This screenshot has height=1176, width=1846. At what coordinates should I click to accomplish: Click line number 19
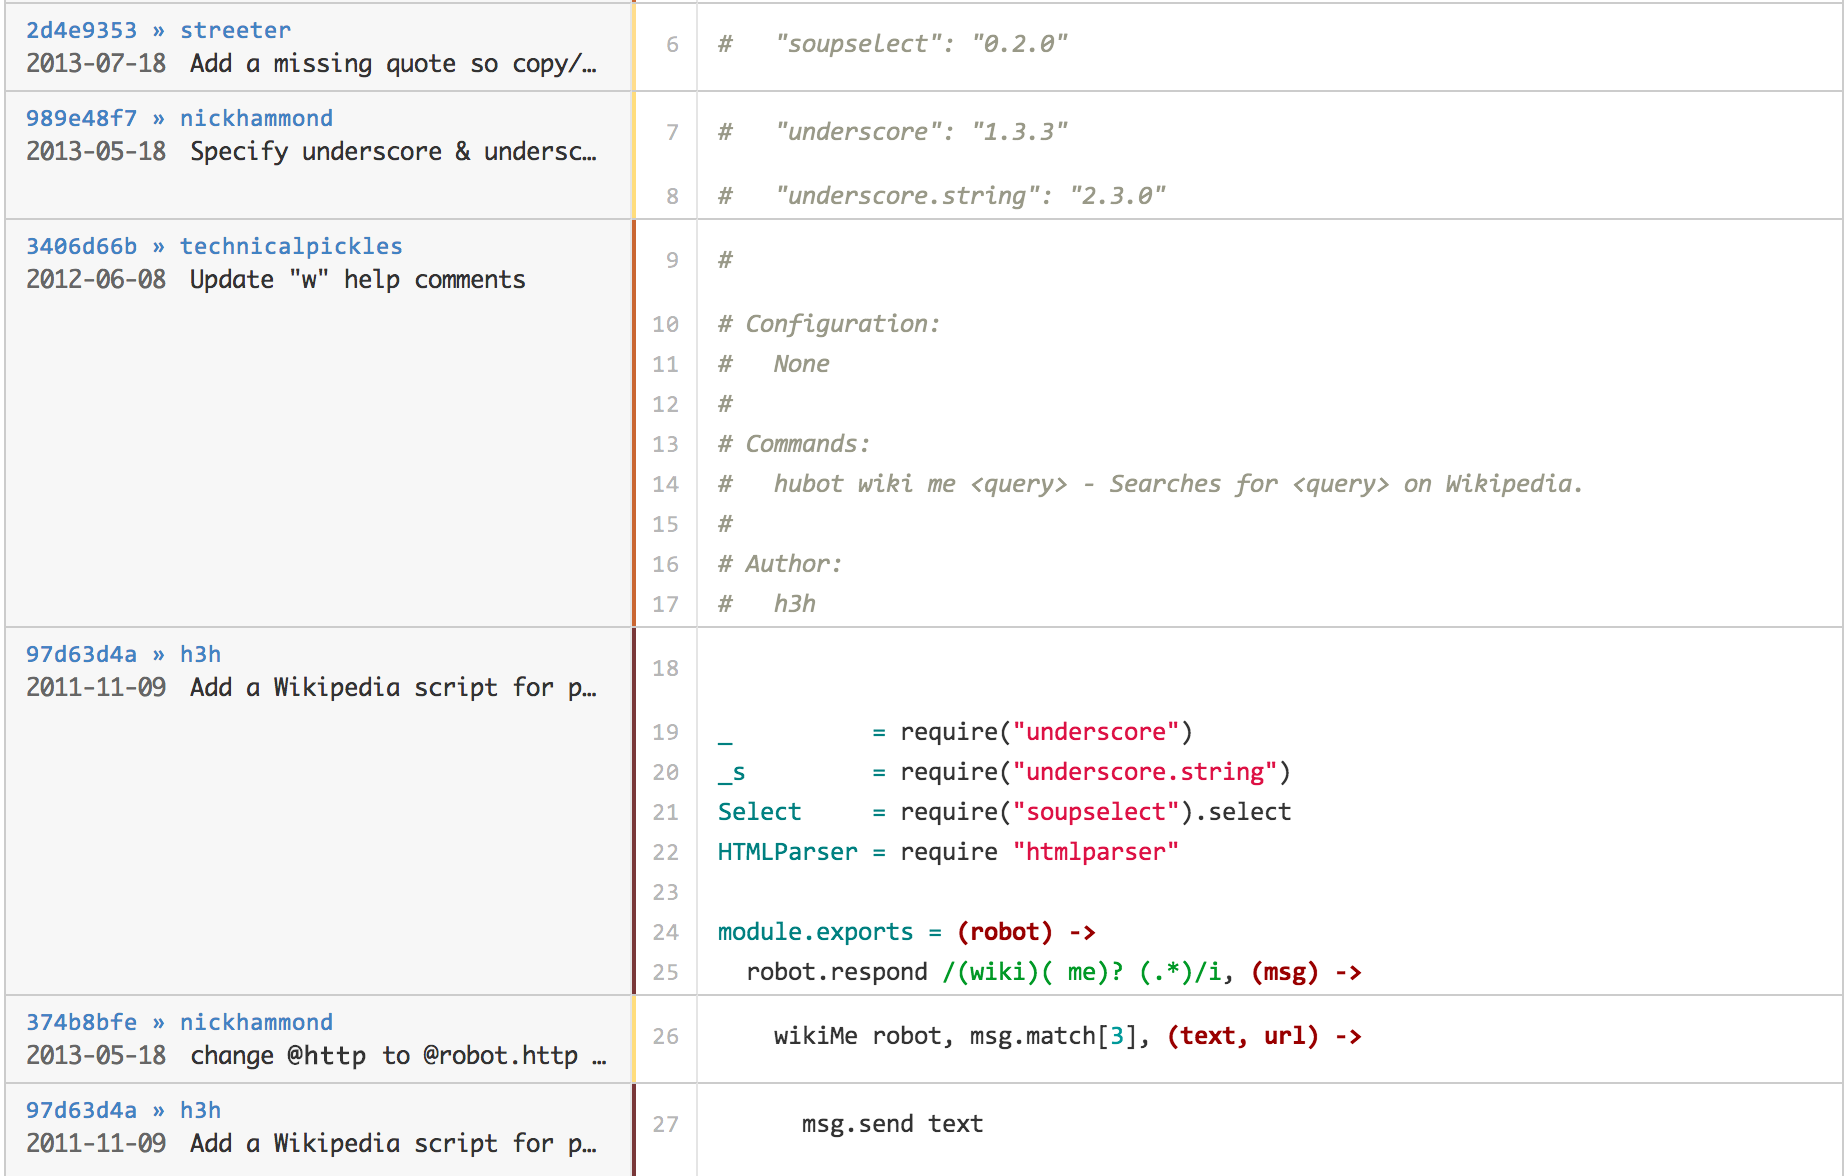click(666, 732)
